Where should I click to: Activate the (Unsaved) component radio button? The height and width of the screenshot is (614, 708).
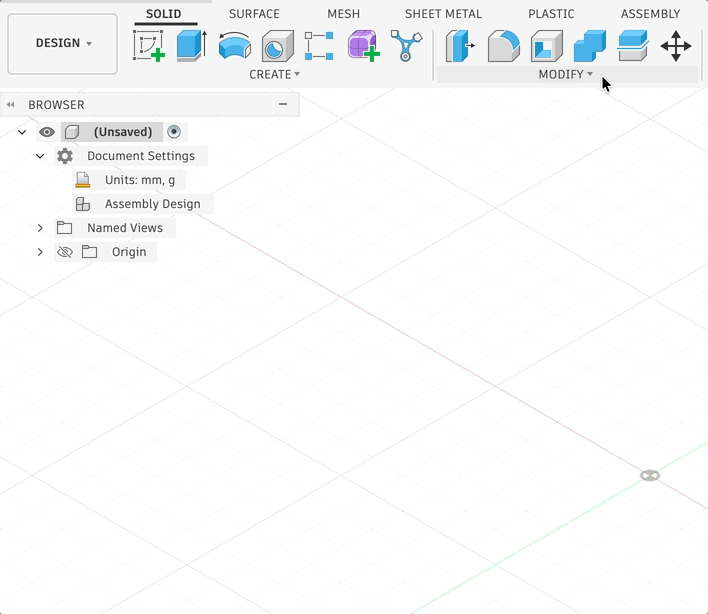[x=174, y=131]
